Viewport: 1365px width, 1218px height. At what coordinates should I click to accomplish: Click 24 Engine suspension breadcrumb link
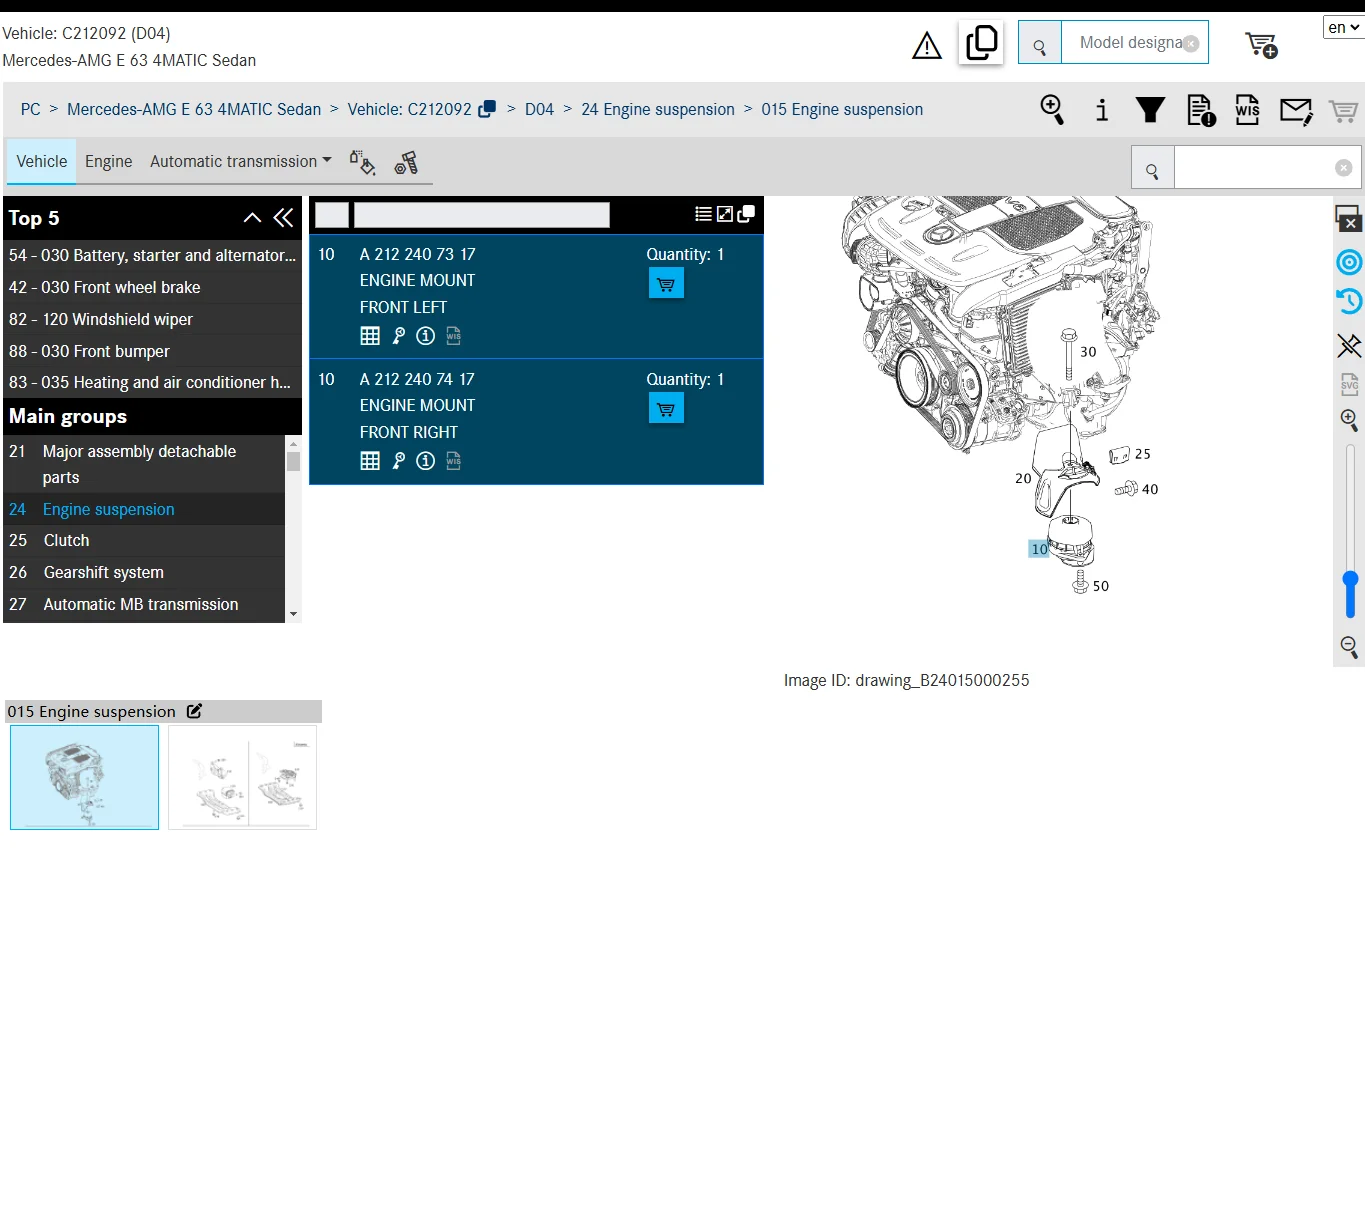[658, 110]
